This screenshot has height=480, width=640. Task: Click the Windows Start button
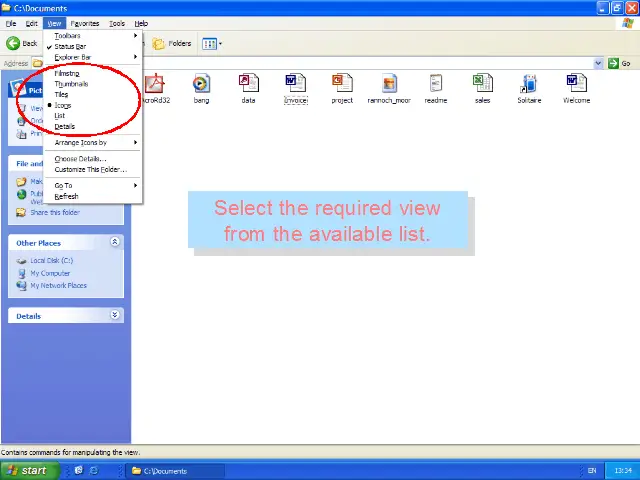29,471
